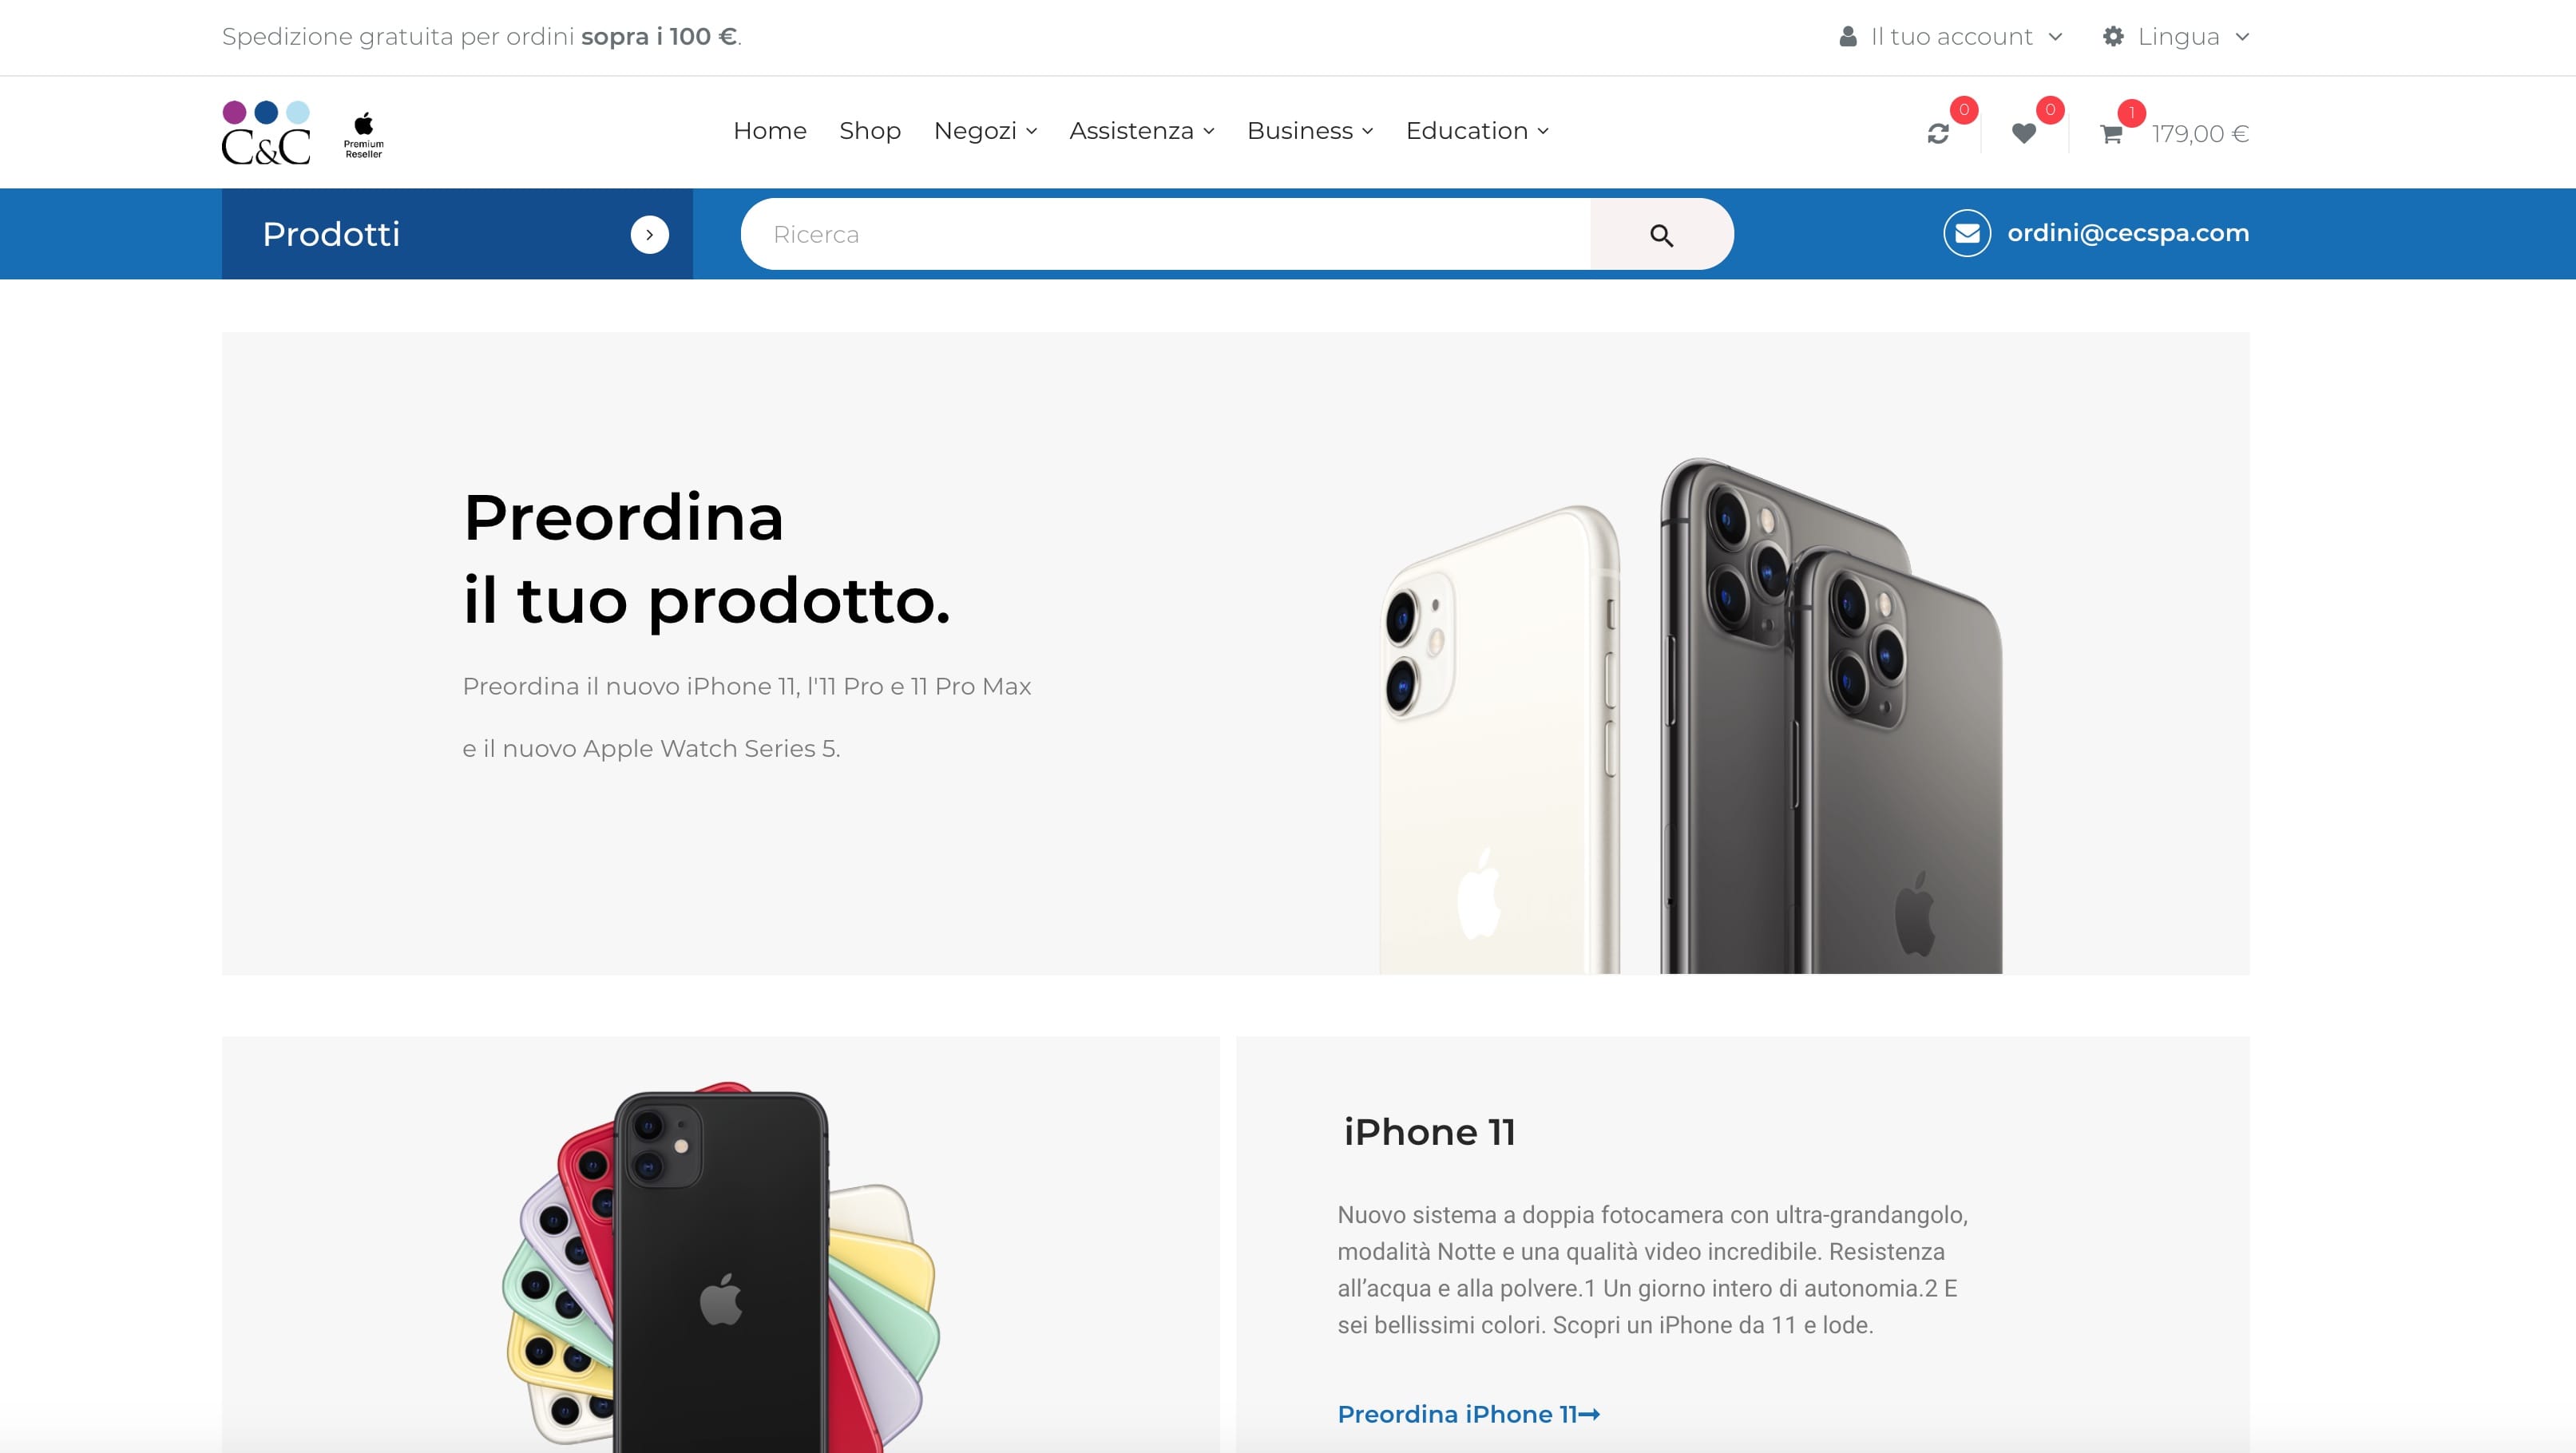Click the C&C logo
Image resolution: width=2576 pixels, height=1453 pixels.
pyautogui.click(x=266, y=132)
